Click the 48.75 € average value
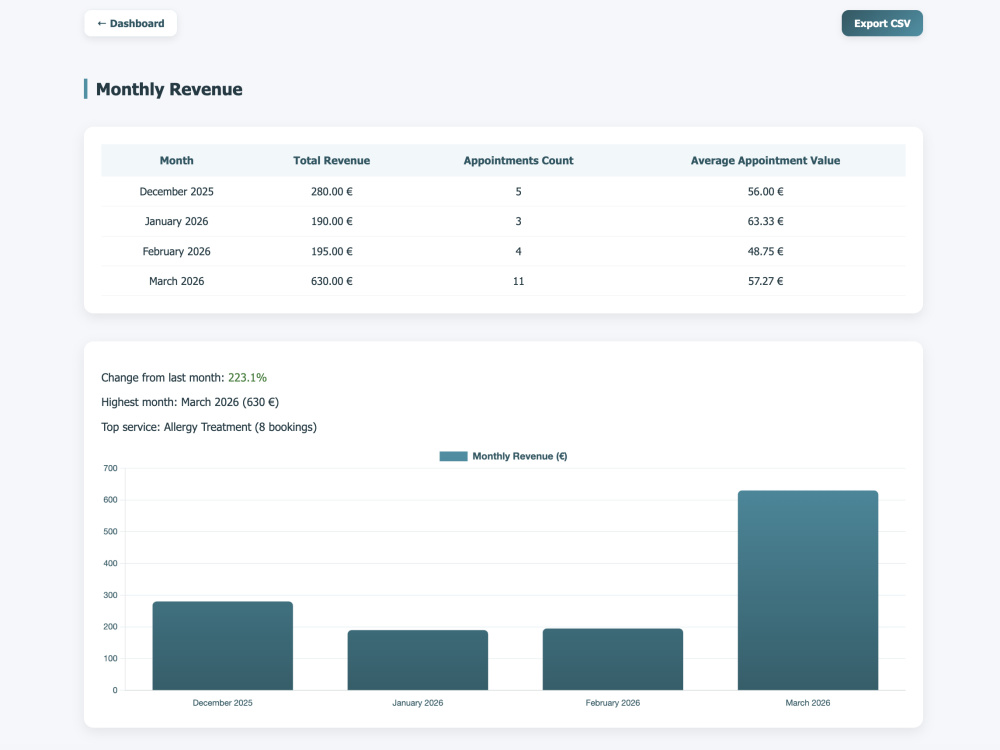The height and width of the screenshot is (750, 1000). [x=765, y=251]
